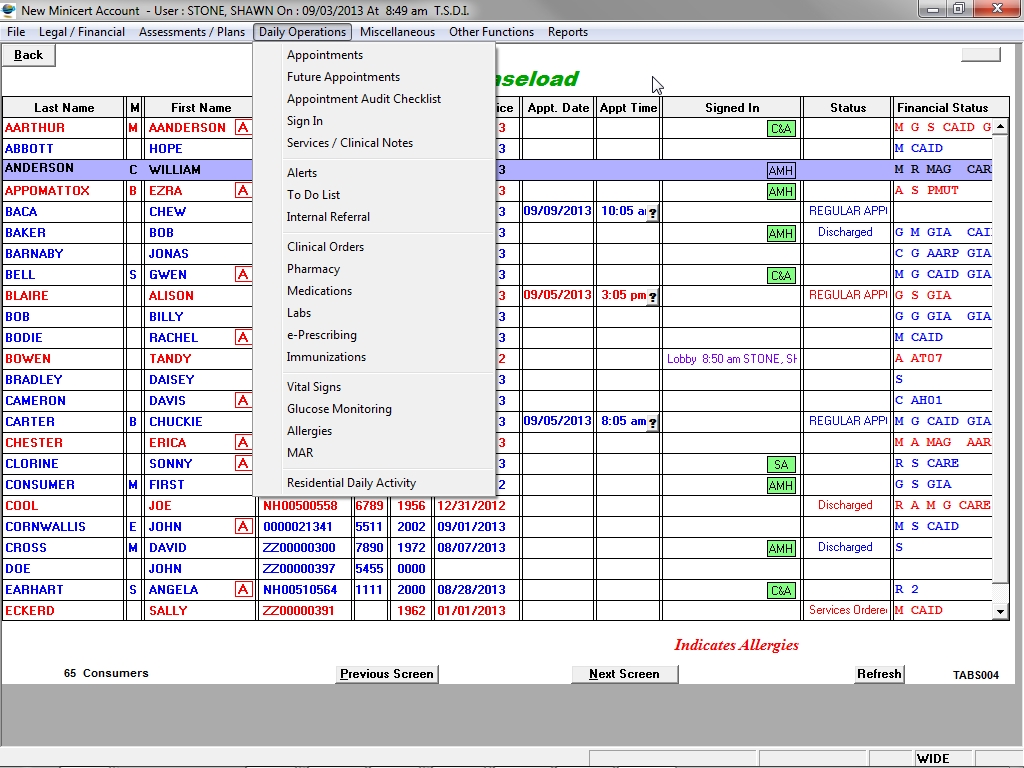Click the AMH badge in CONSUMER row
The image size is (1024, 768).
pyautogui.click(x=781, y=485)
